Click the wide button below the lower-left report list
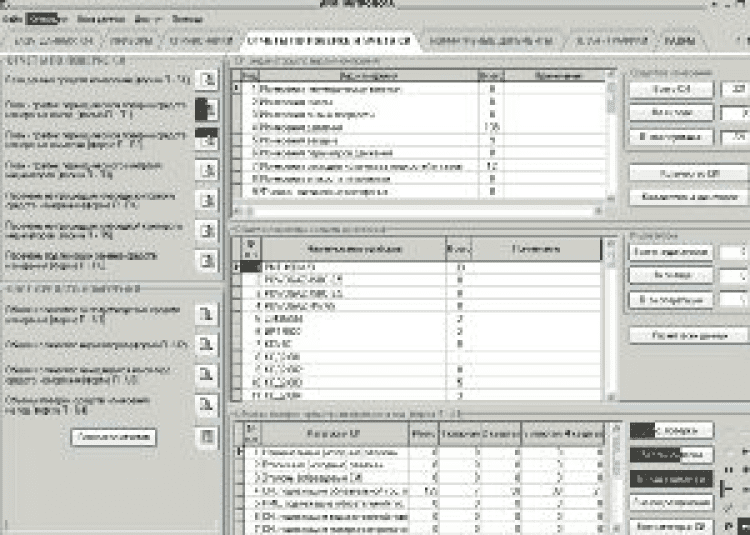 point(113,437)
